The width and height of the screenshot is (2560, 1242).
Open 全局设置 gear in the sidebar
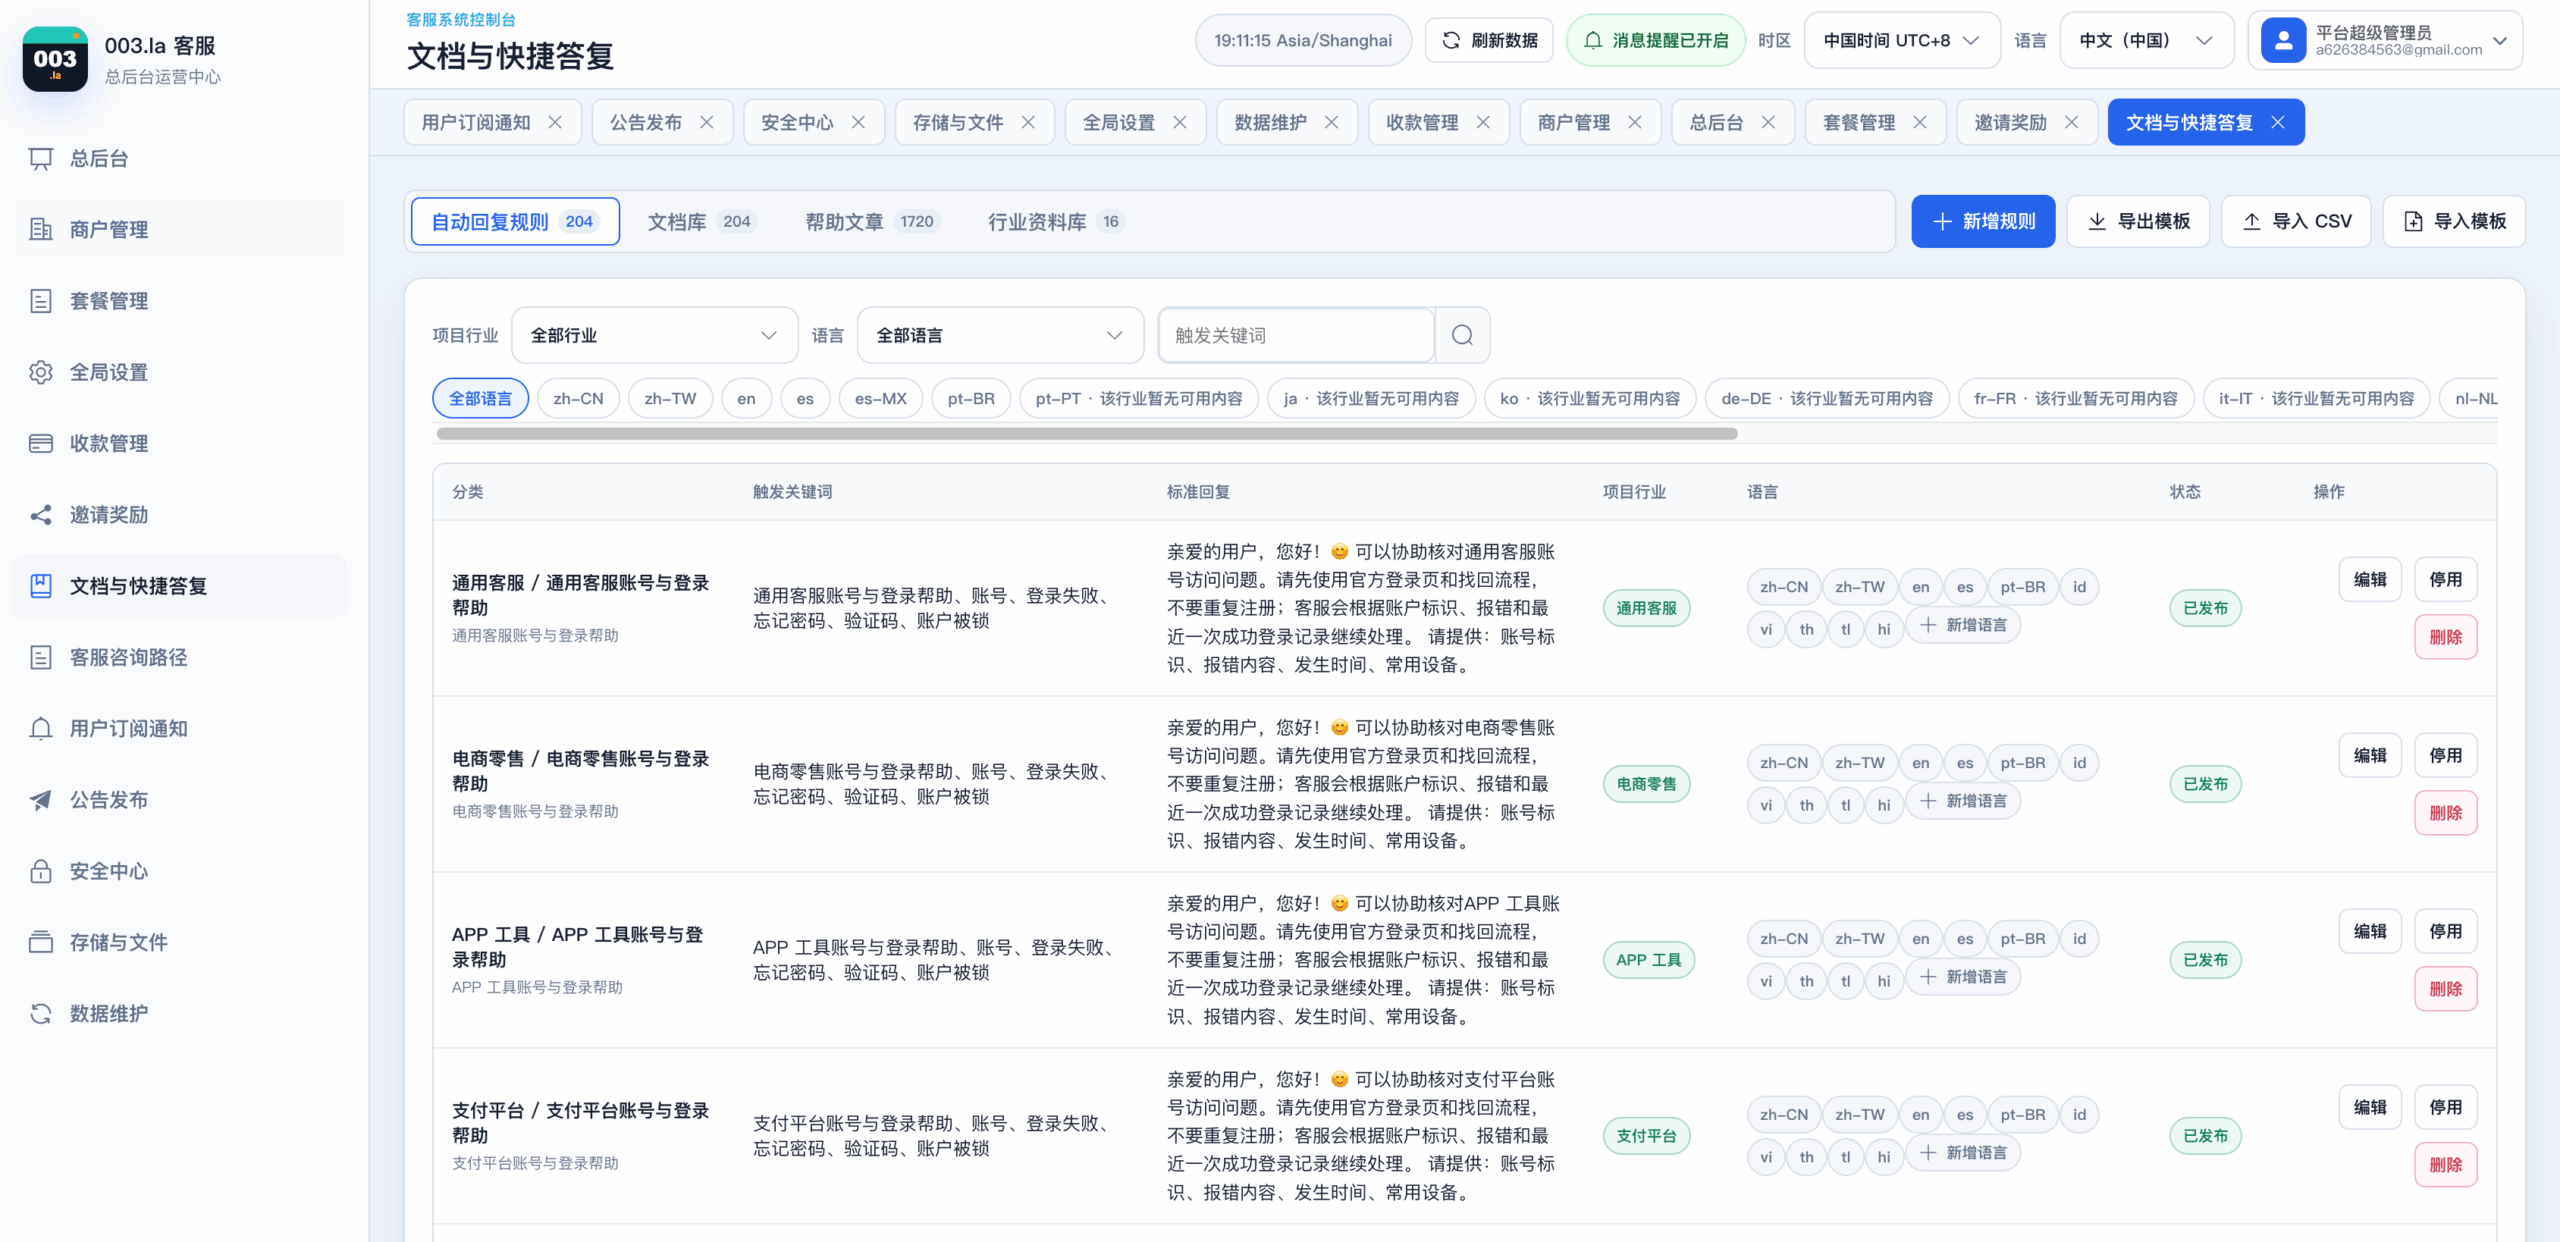point(41,372)
